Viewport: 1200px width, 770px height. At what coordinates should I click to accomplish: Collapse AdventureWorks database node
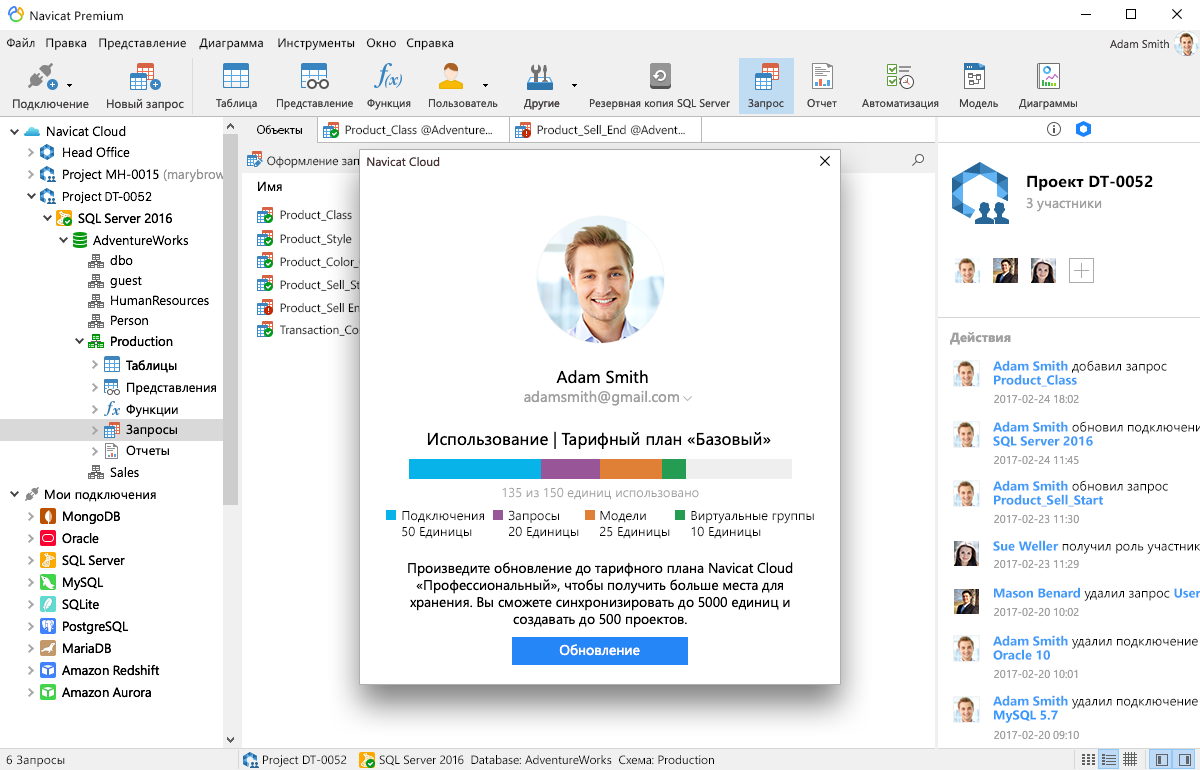tap(62, 240)
